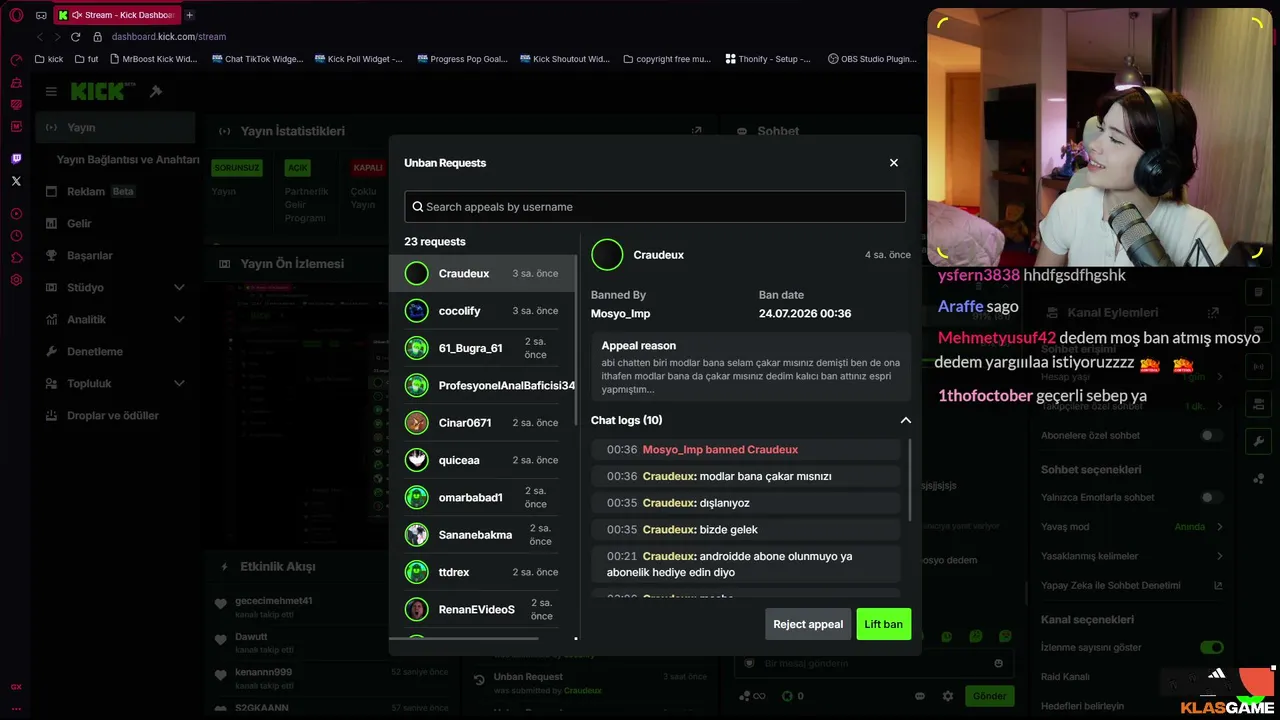Reload the page with the refresh icon
The width and height of the screenshot is (1280, 720).
pos(75,37)
